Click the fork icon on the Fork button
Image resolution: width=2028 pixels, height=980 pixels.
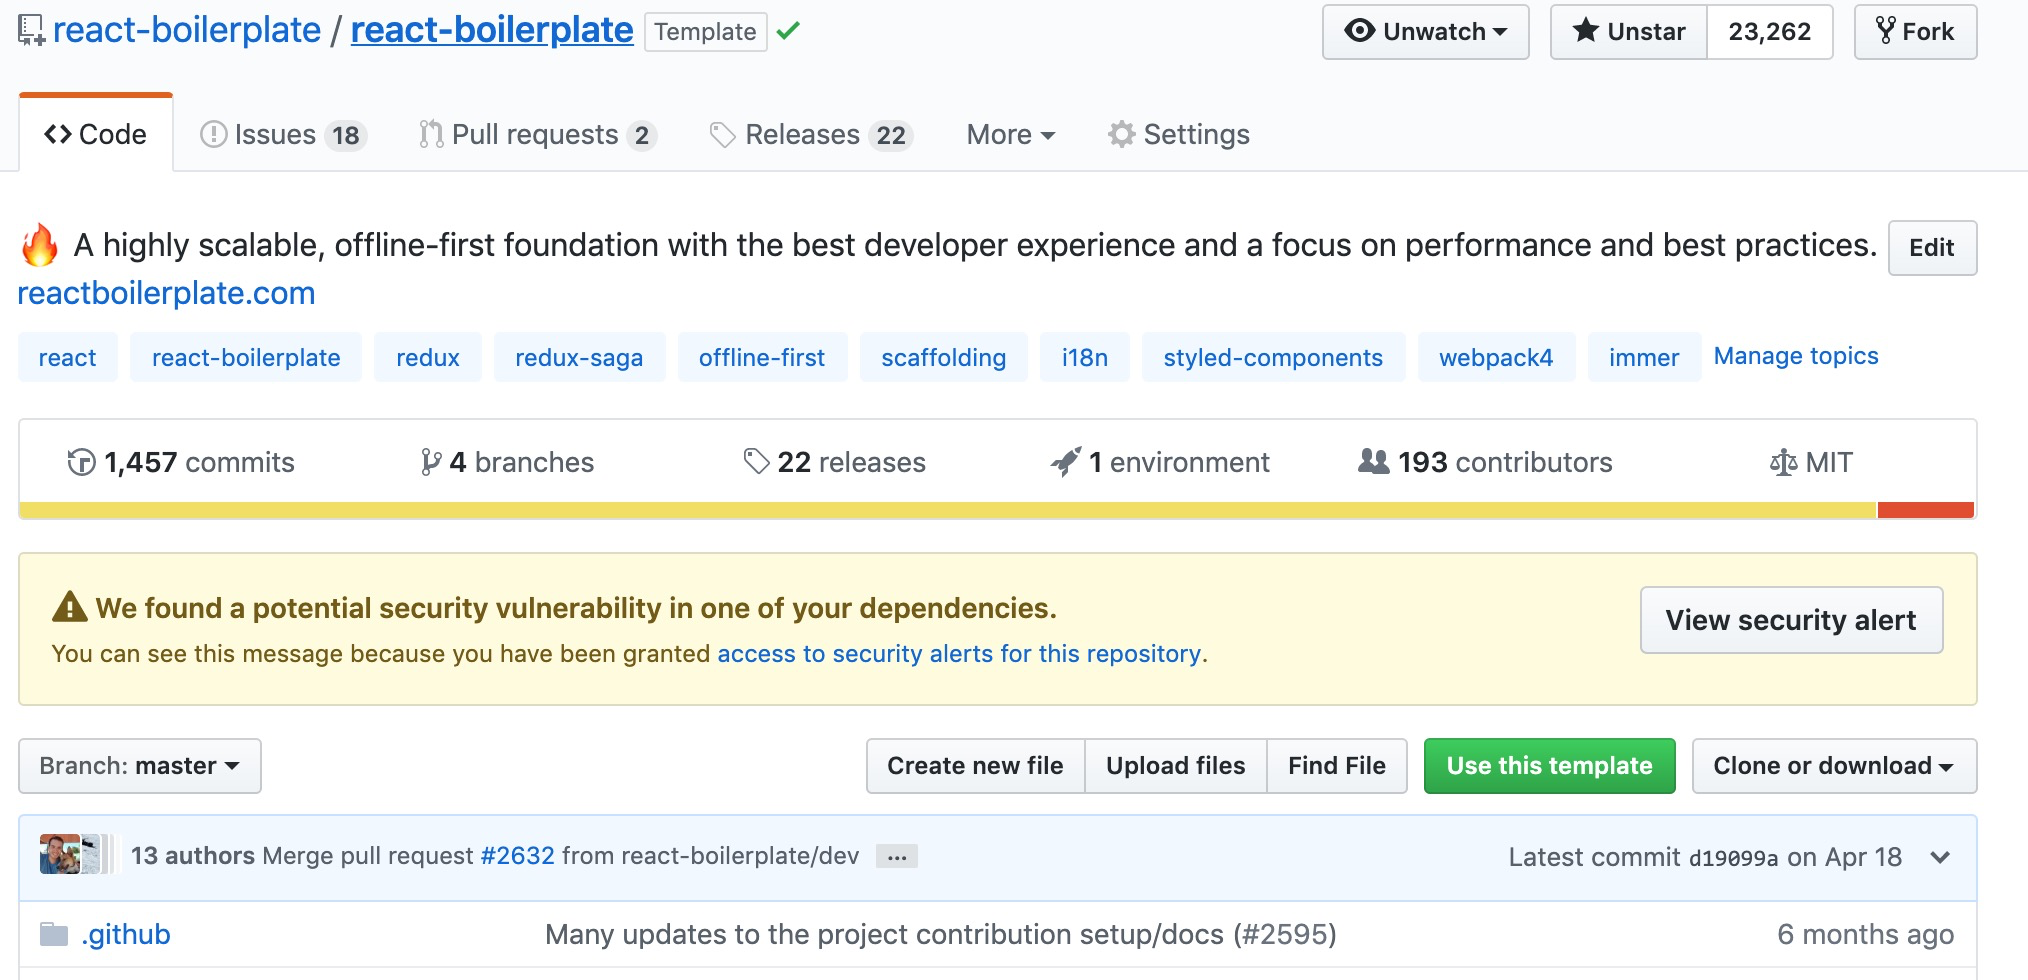point(1885,31)
